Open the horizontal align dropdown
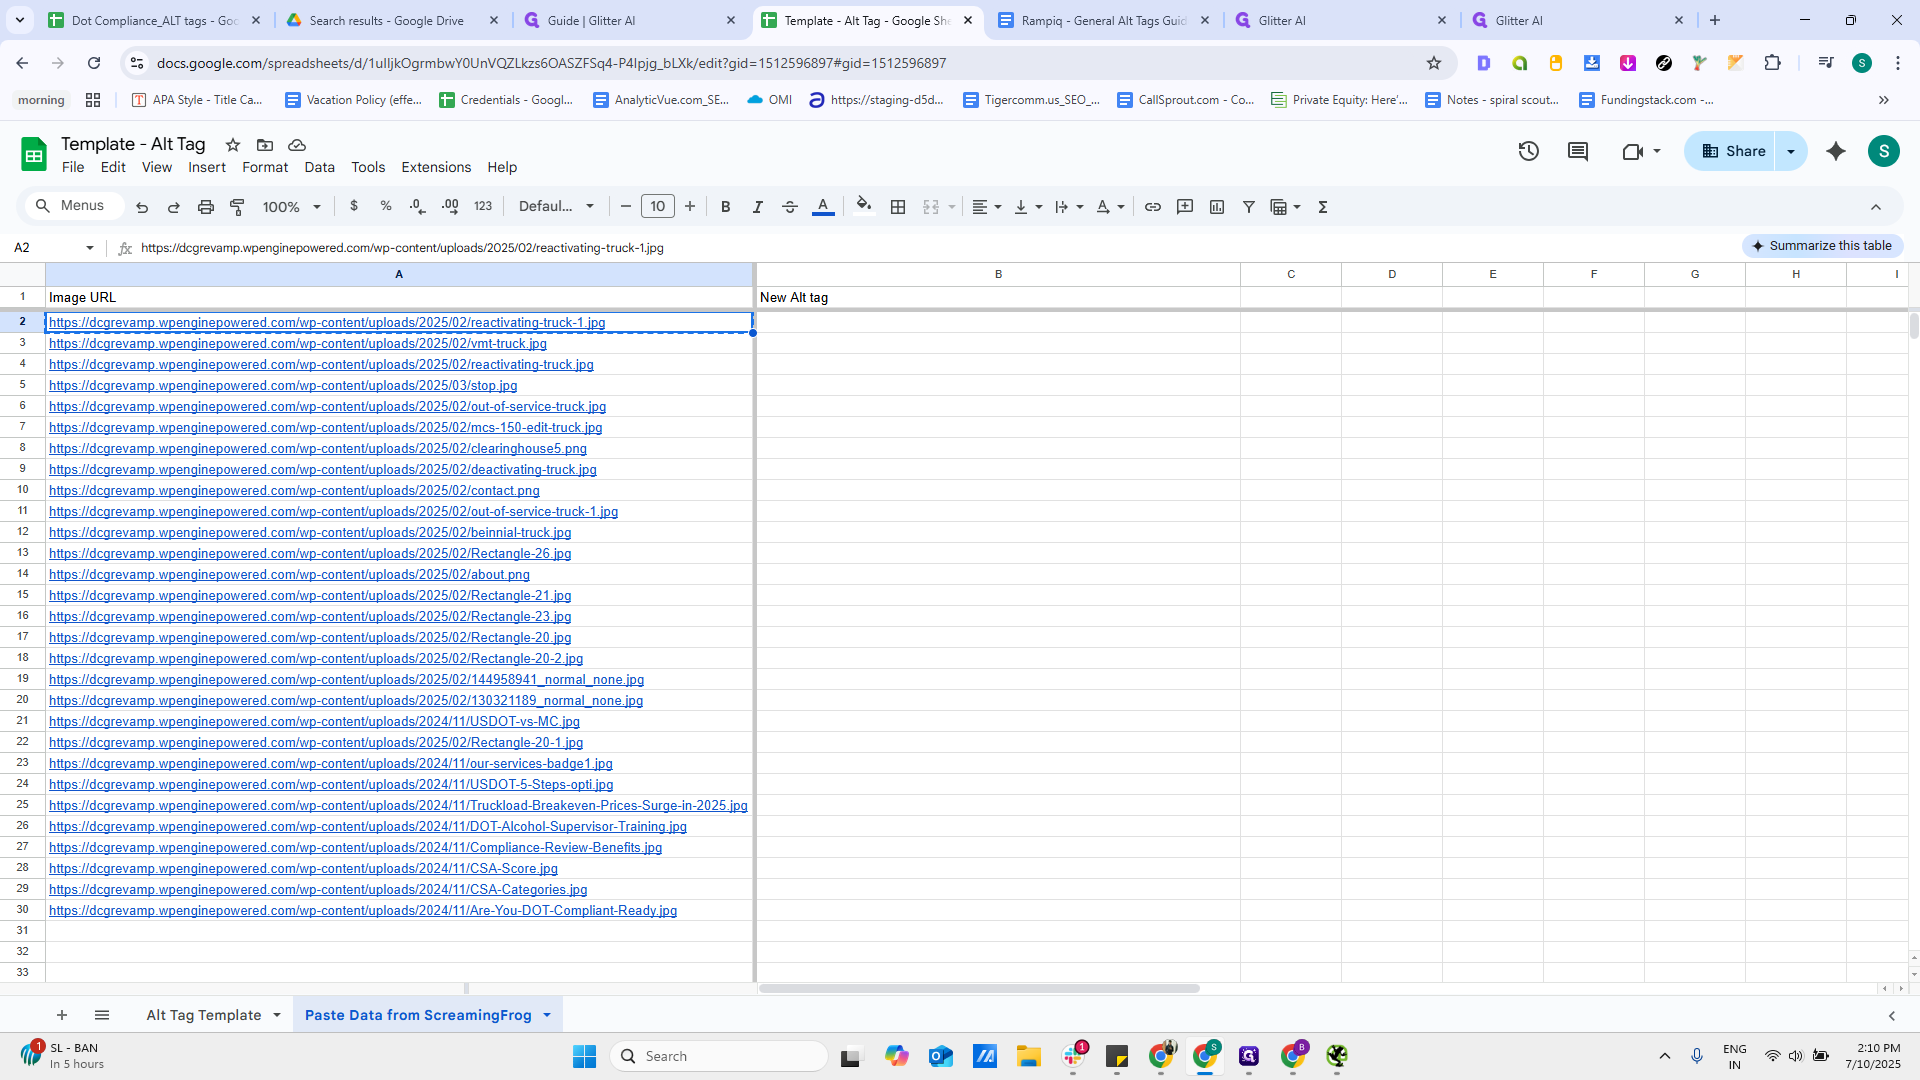The width and height of the screenshot is (1920, 1080). click(x=986, y=207)
